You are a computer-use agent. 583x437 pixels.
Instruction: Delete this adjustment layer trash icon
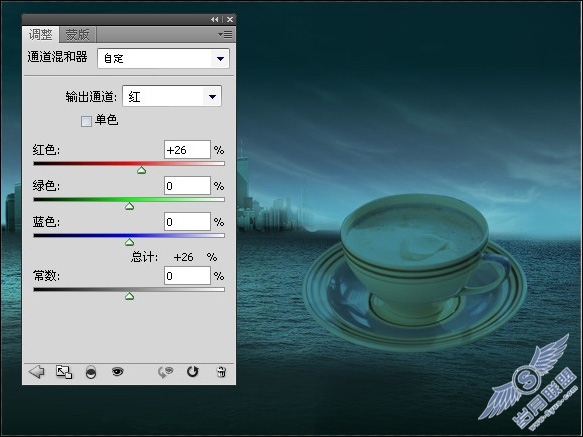pos(221,372)
